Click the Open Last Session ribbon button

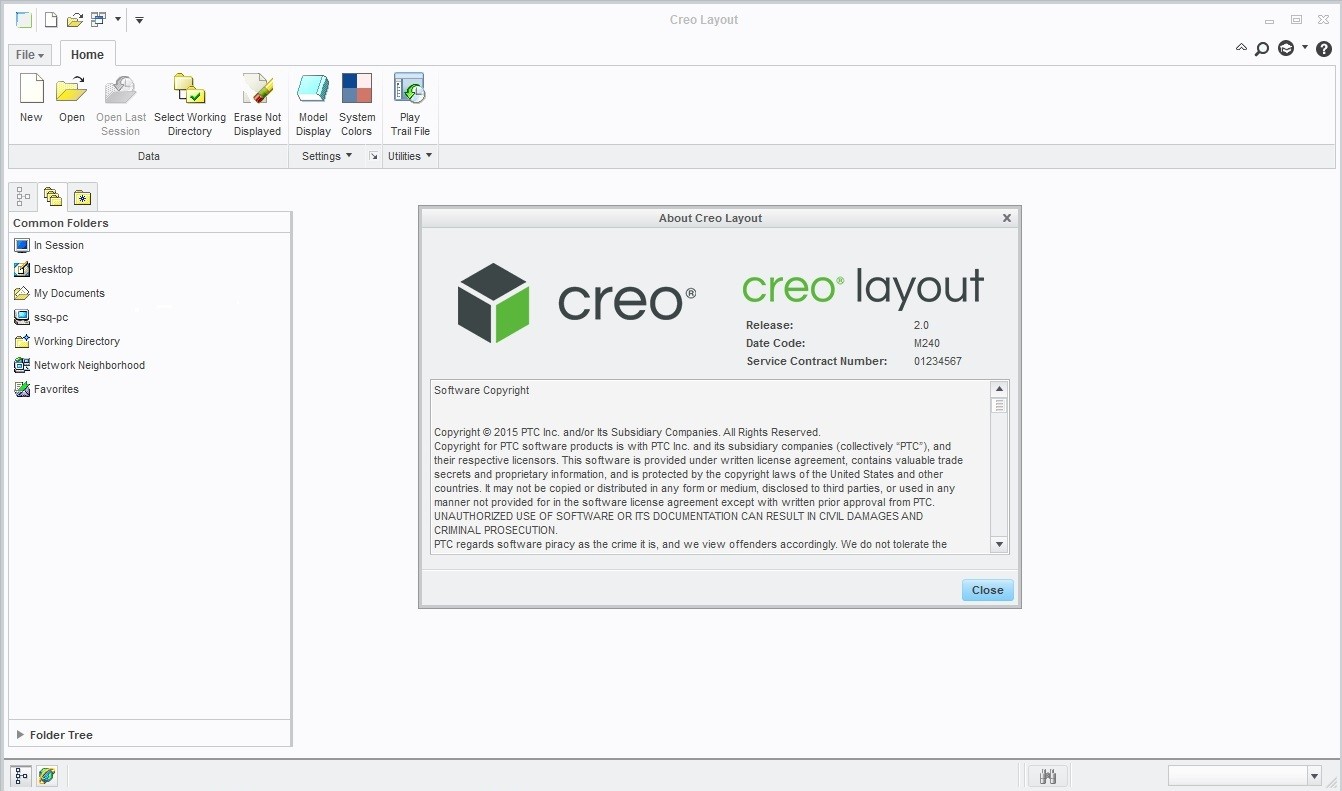click(x=121, y=104)
